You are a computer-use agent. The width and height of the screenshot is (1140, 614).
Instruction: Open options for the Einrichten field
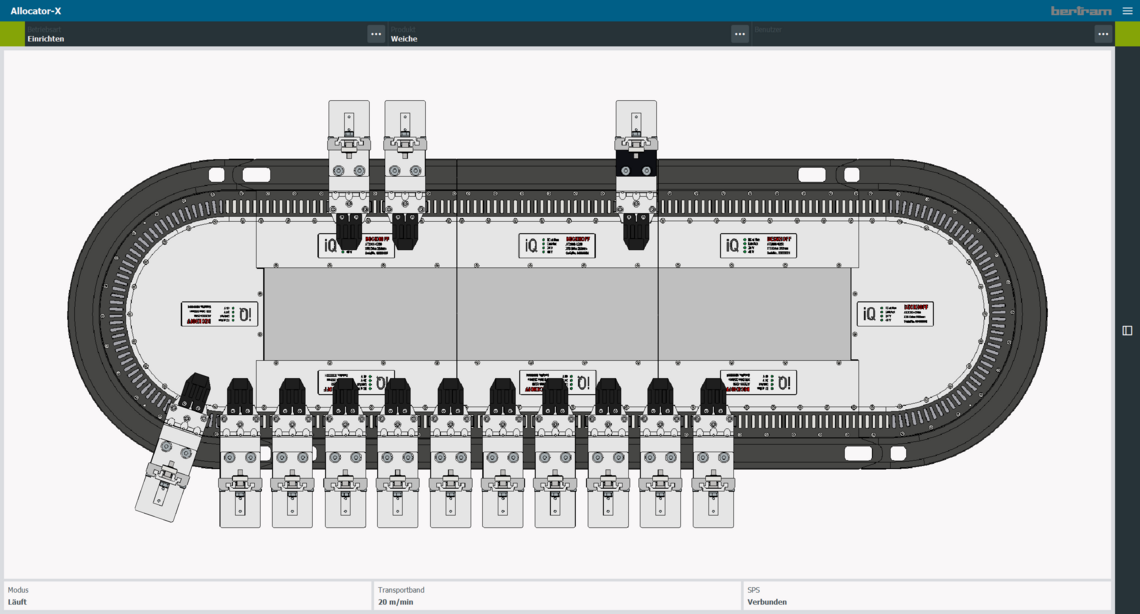pyautogui.click(x=376, y=34)
